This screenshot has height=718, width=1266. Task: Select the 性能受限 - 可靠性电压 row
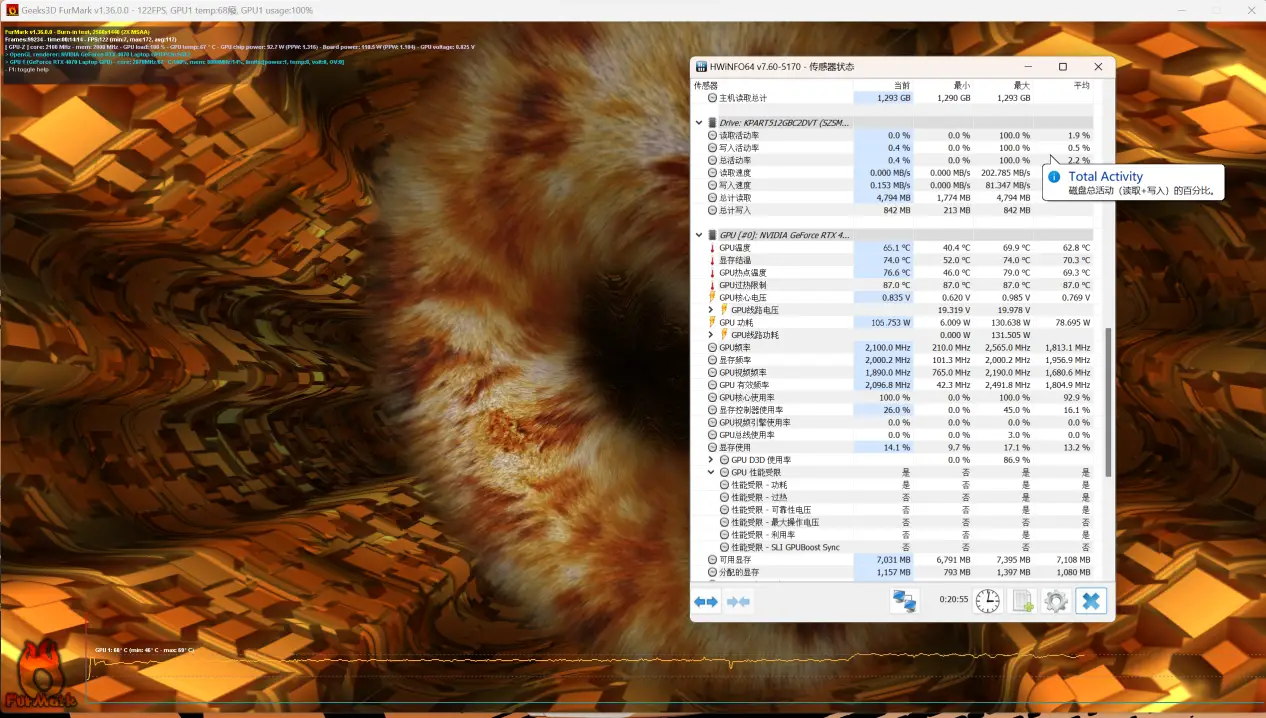point(893,510)
